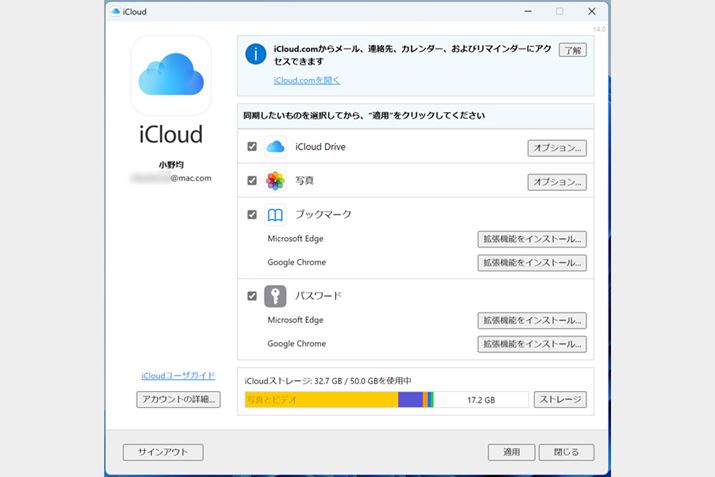Click yellow 写真とビデオ storage segment

click(x=321, y=399)
